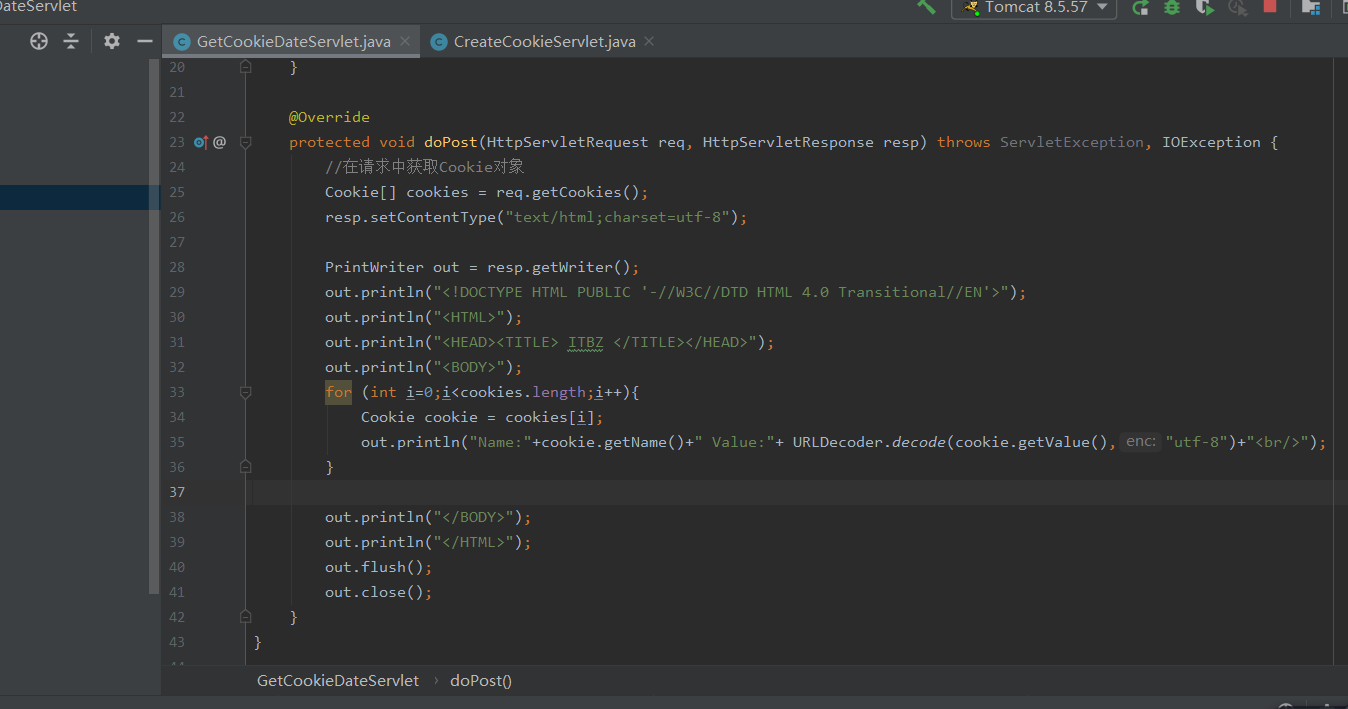Start debugging with the green bug icon
Screen dimensions: 1348x709
(1172, 8)
